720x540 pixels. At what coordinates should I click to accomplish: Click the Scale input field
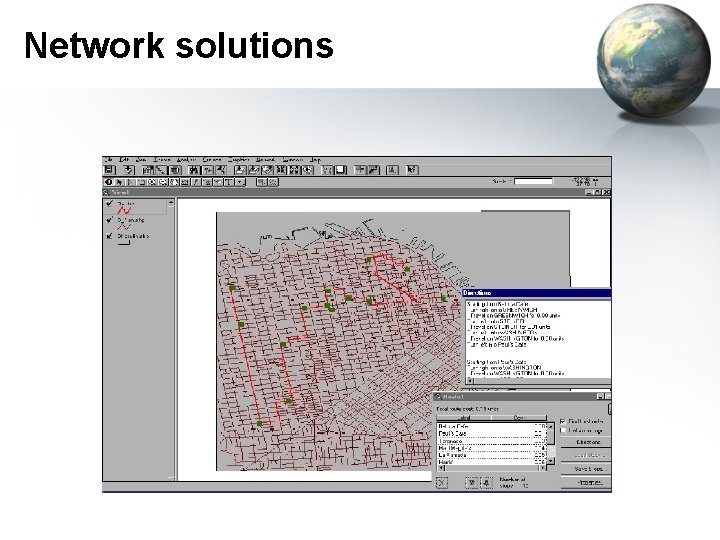(x=533, y=181)
